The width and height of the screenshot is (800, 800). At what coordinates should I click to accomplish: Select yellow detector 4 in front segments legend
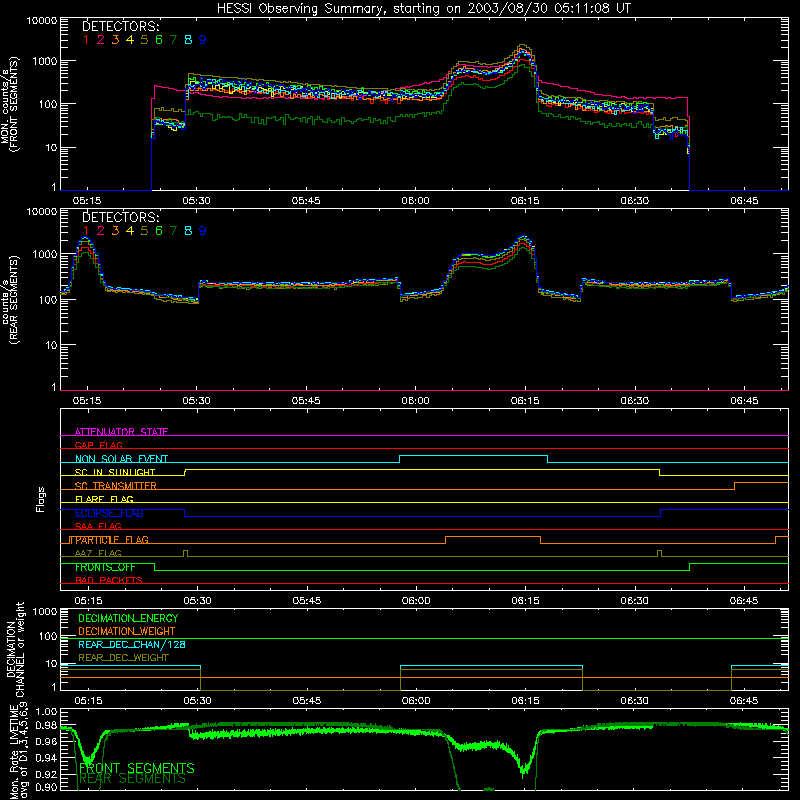(130, 40)
